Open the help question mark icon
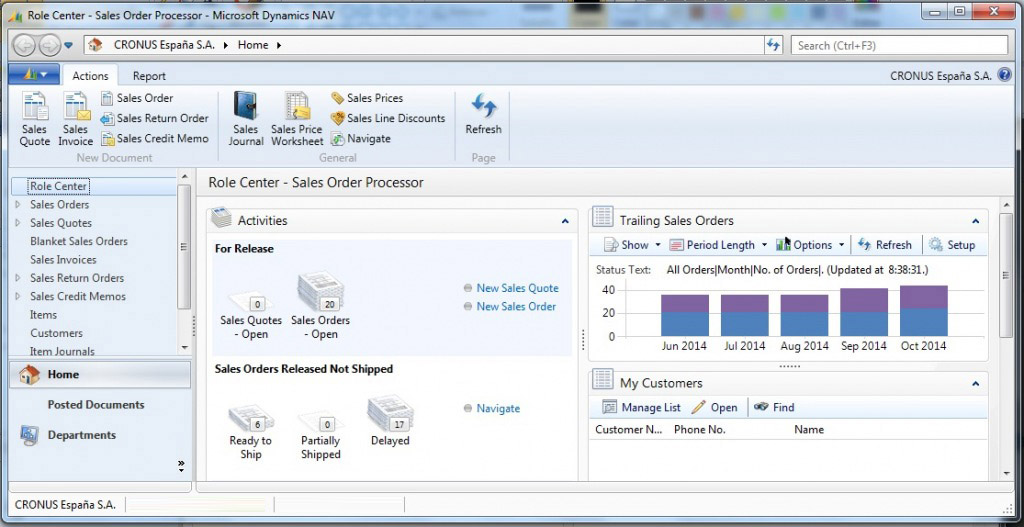The width and height of the screenshot is (1024, 527). [x=1004, y=75]
